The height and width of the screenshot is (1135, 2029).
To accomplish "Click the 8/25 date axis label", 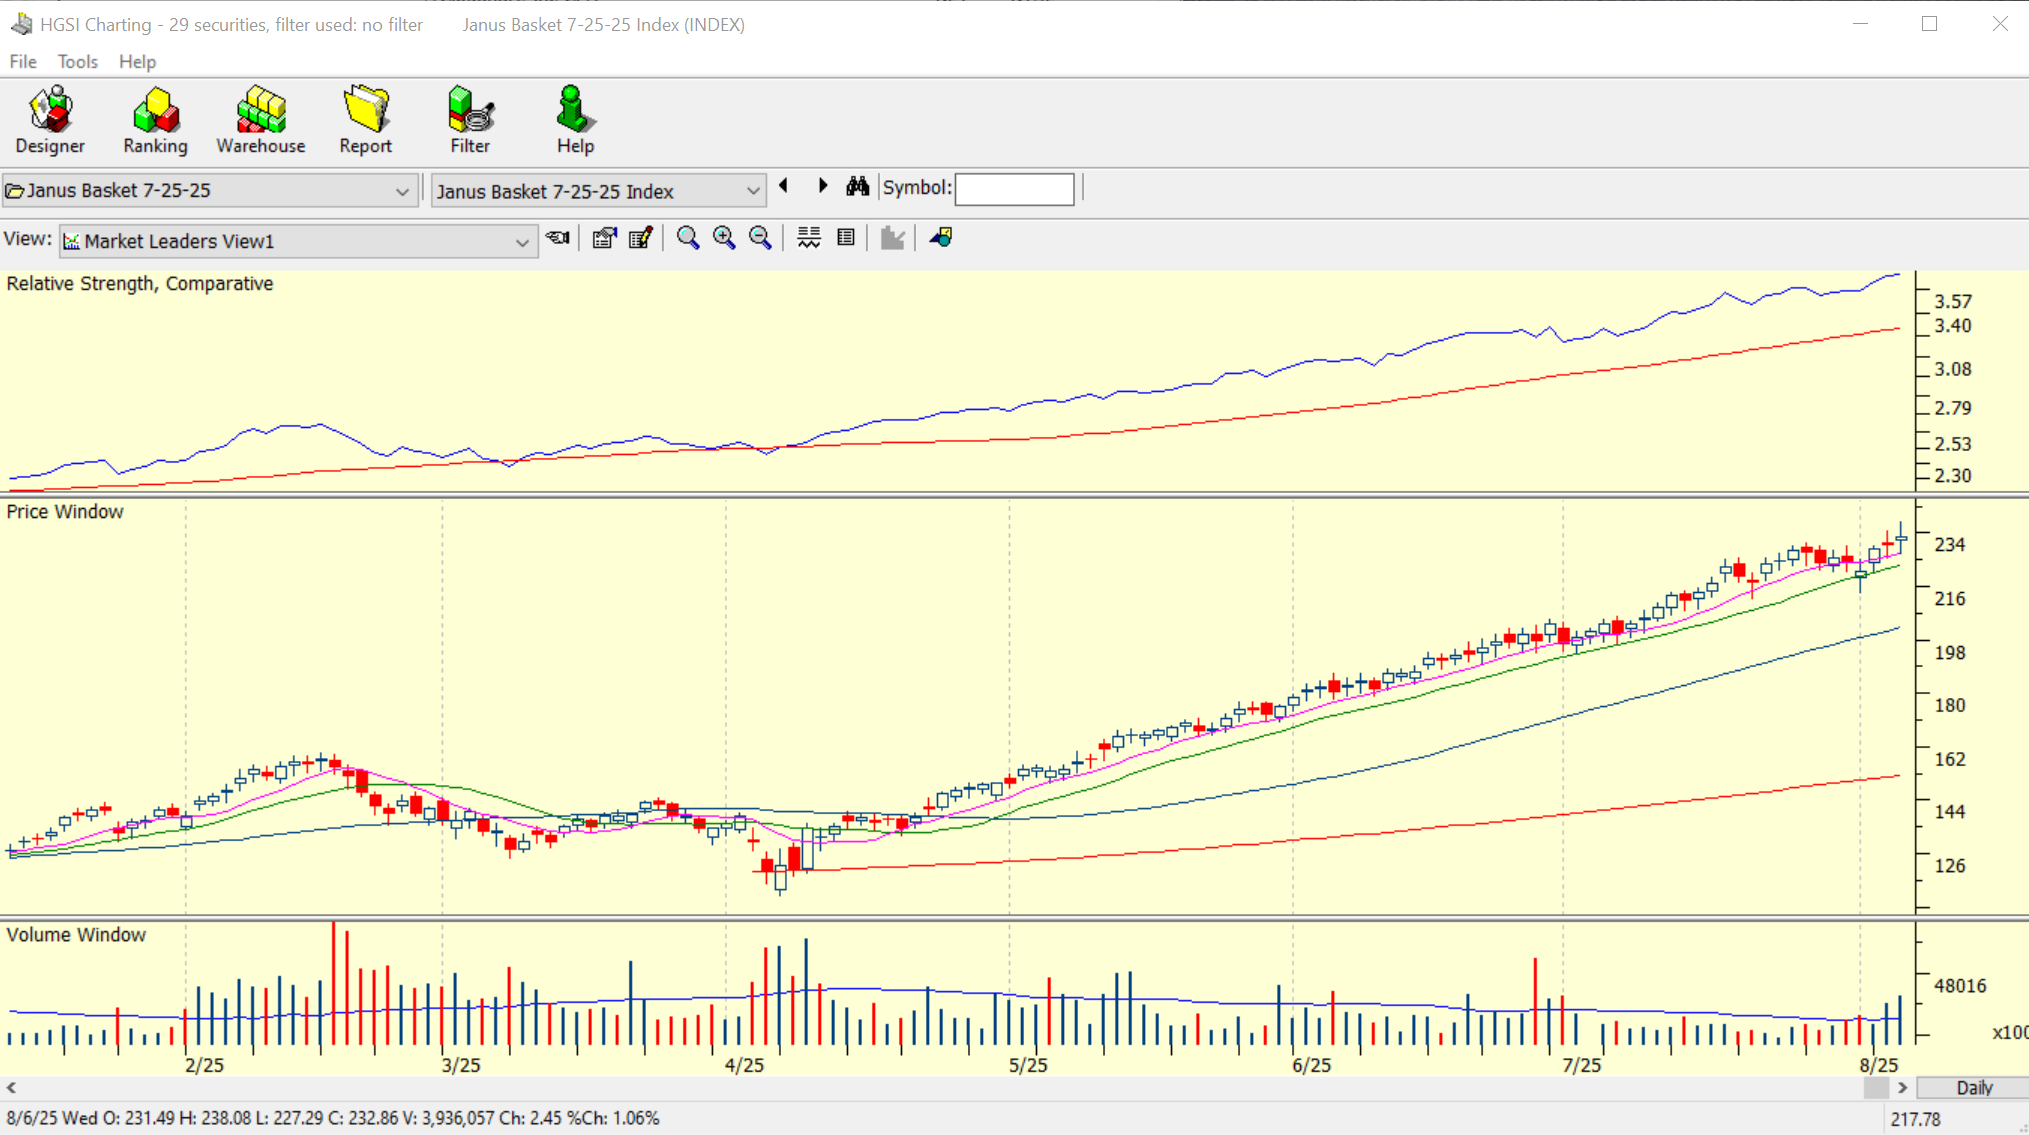I will click(1878, 1065).
